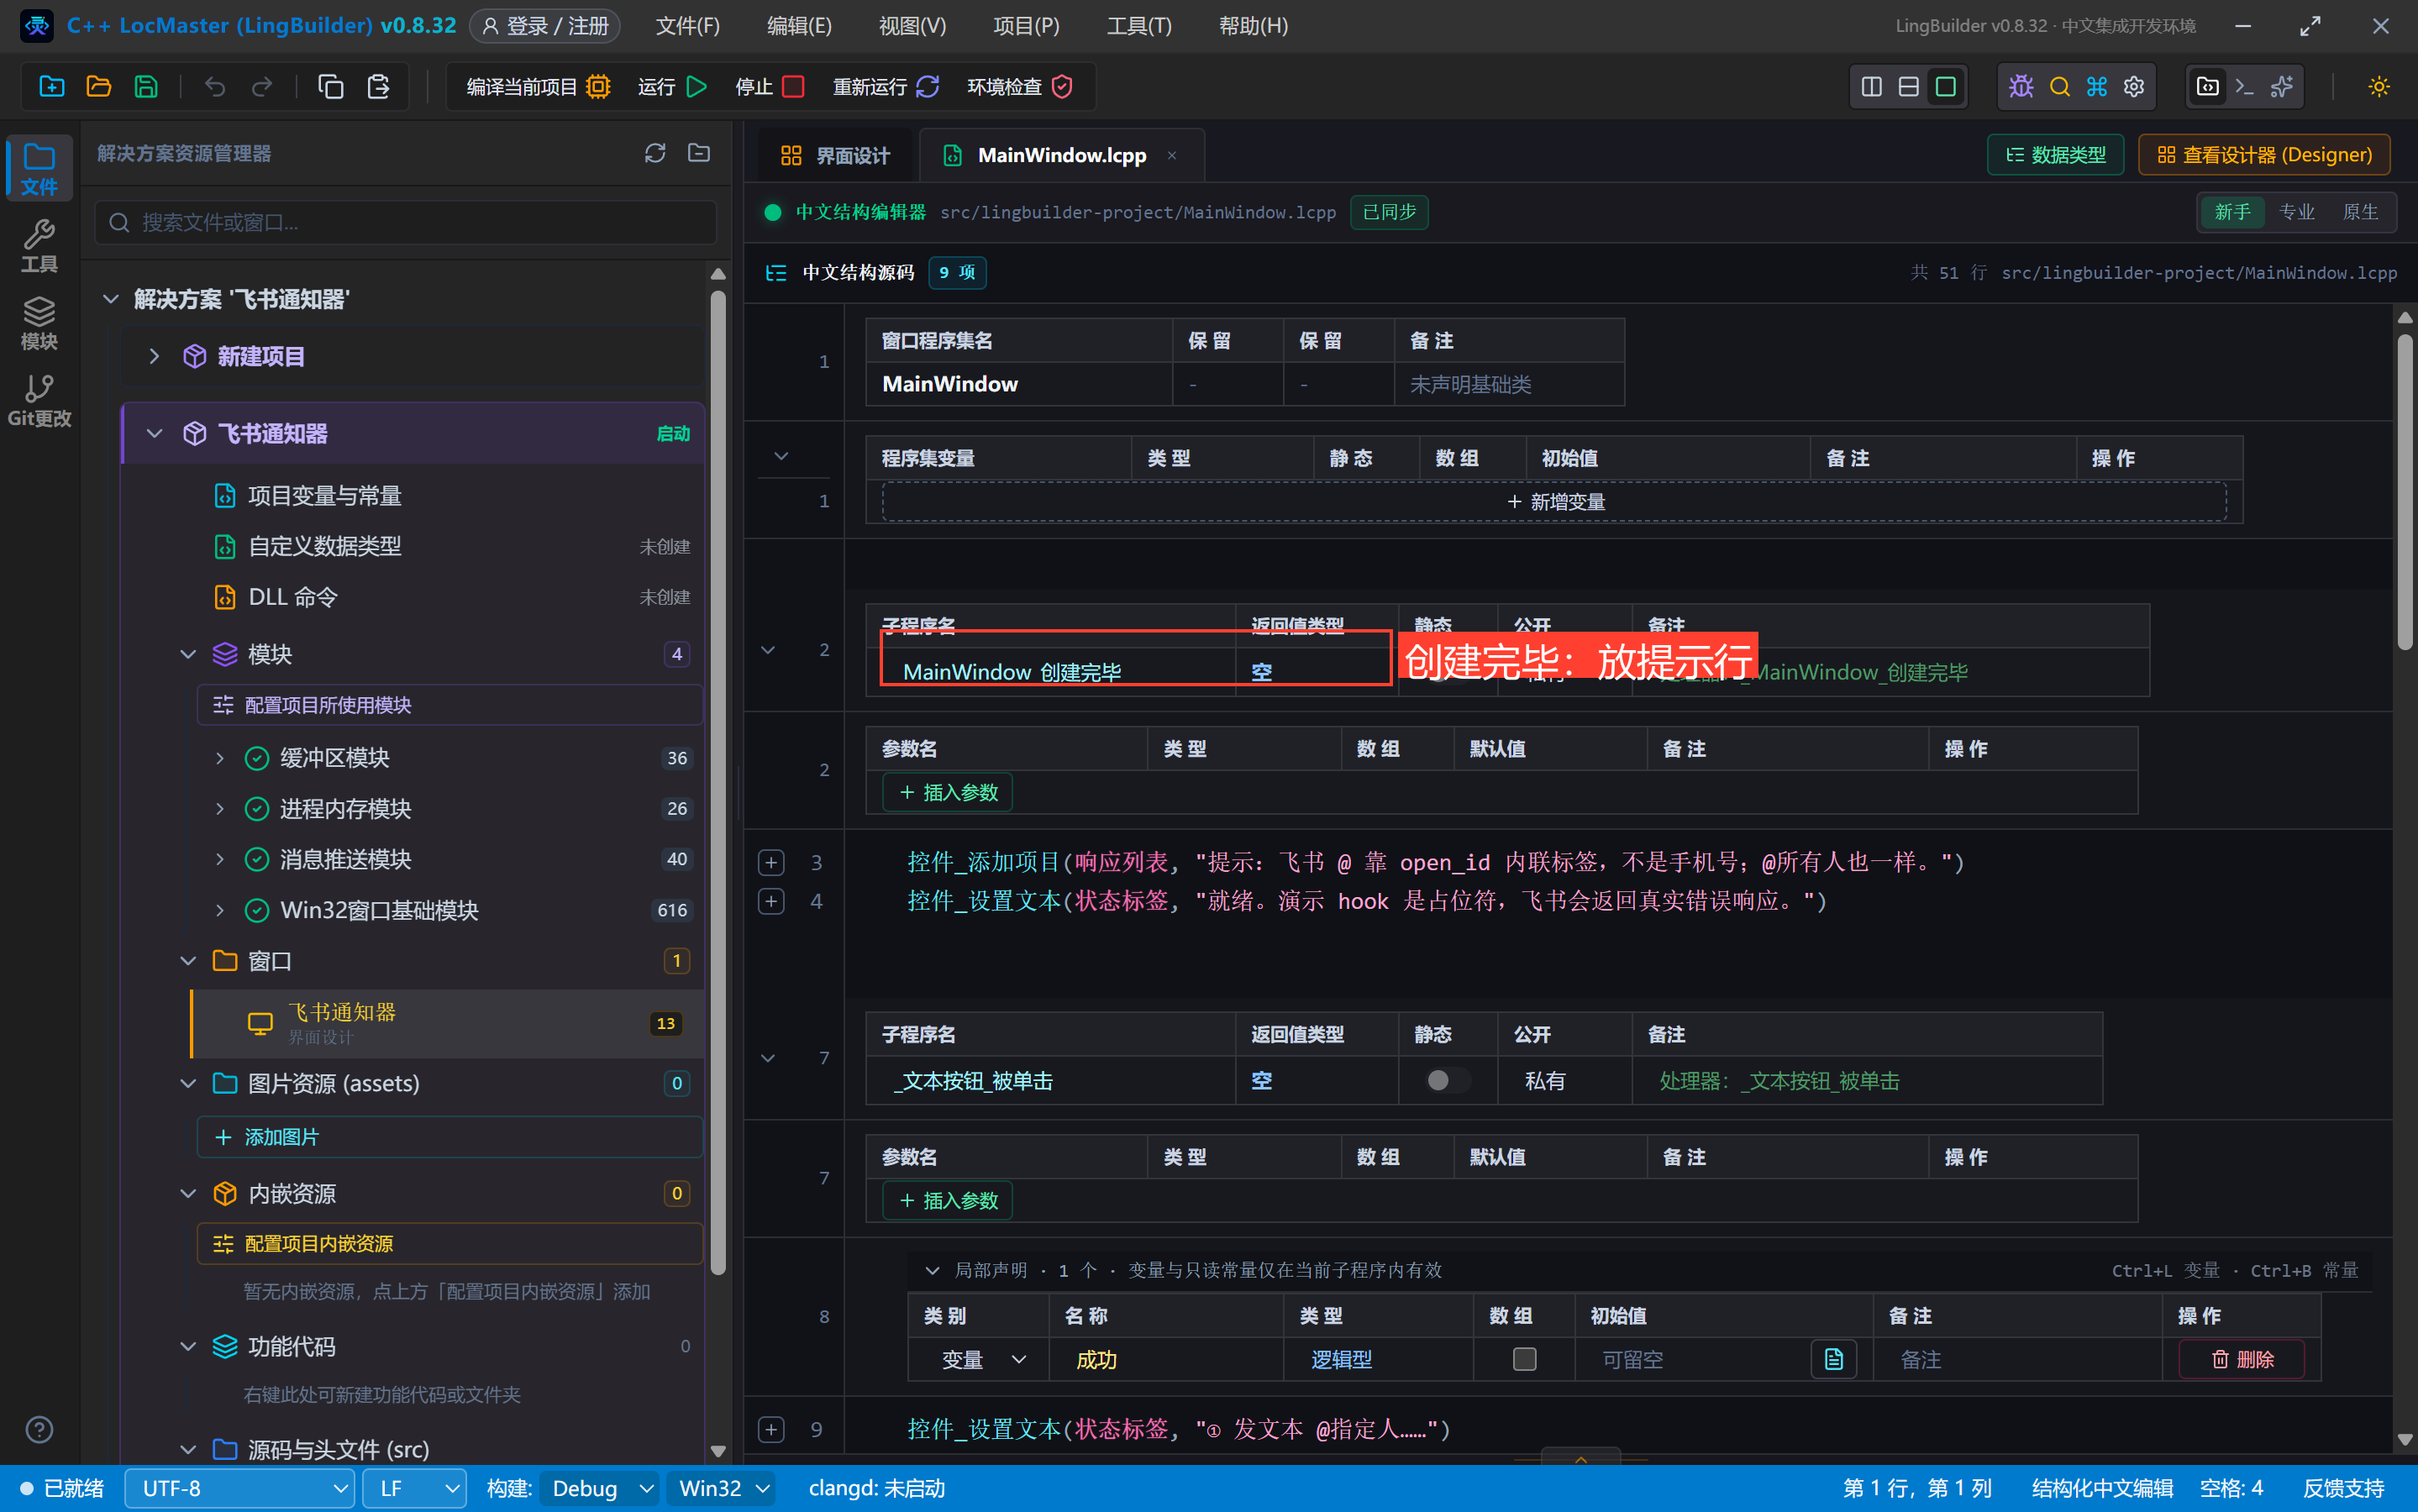2418x1512 pixels.
Task: Click the solution explorer vertical scrollbar
Action: coord(718,782)
